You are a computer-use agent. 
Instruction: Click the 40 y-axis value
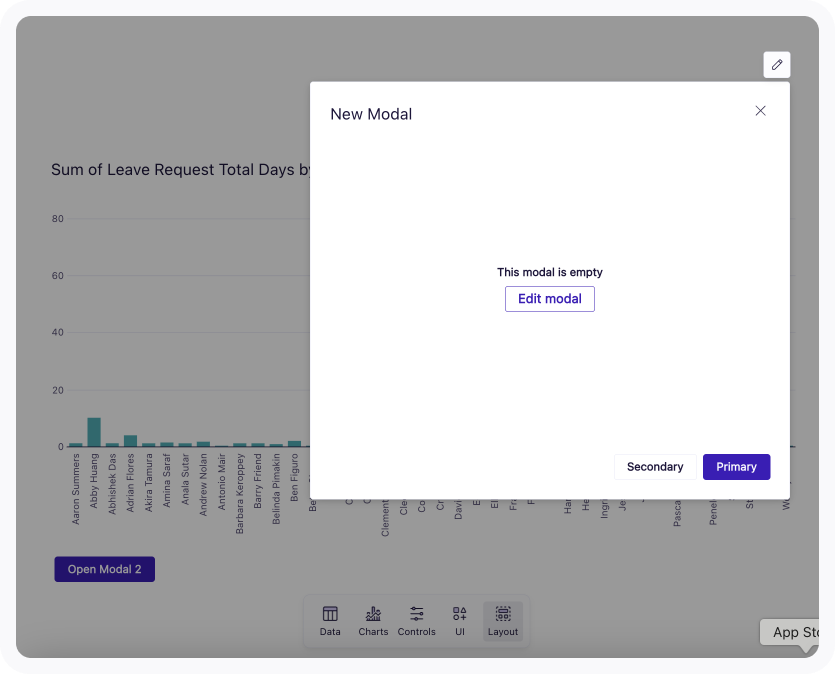pyautogui.click(x=58, y=332)
